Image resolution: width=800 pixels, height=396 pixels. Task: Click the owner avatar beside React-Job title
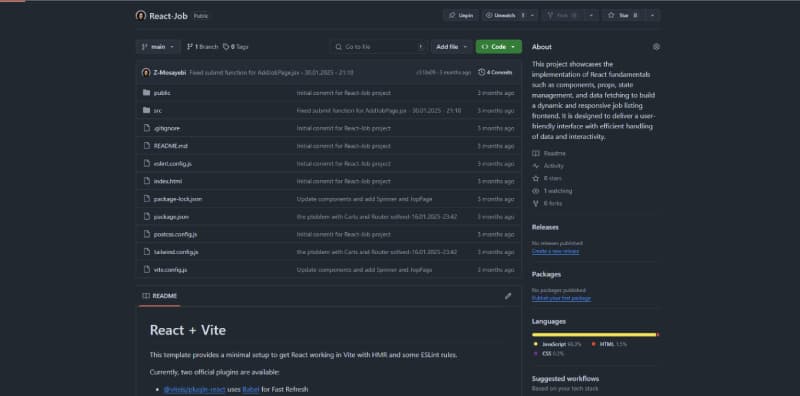point(141,16)
